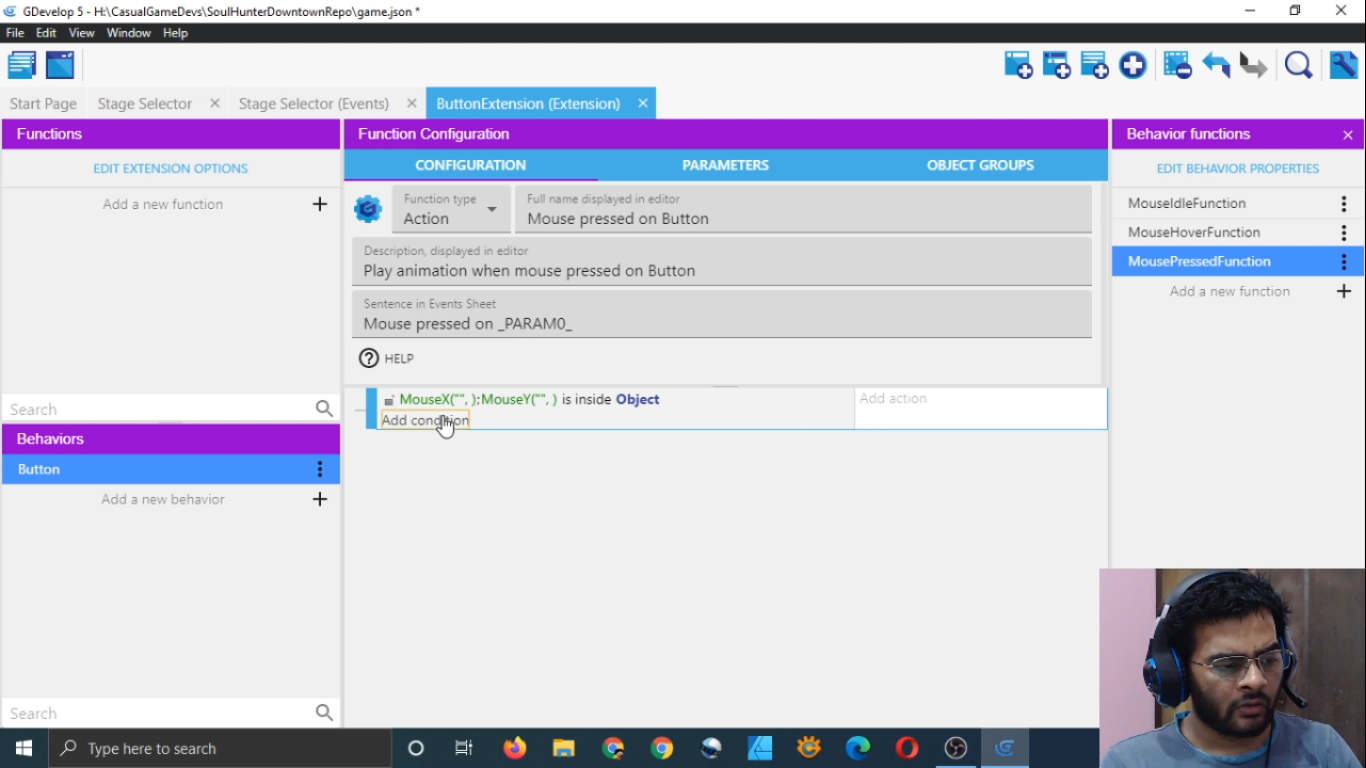Open the wrench settings icon in toolbar
1366x768 pixels.
click(1343, 66)
